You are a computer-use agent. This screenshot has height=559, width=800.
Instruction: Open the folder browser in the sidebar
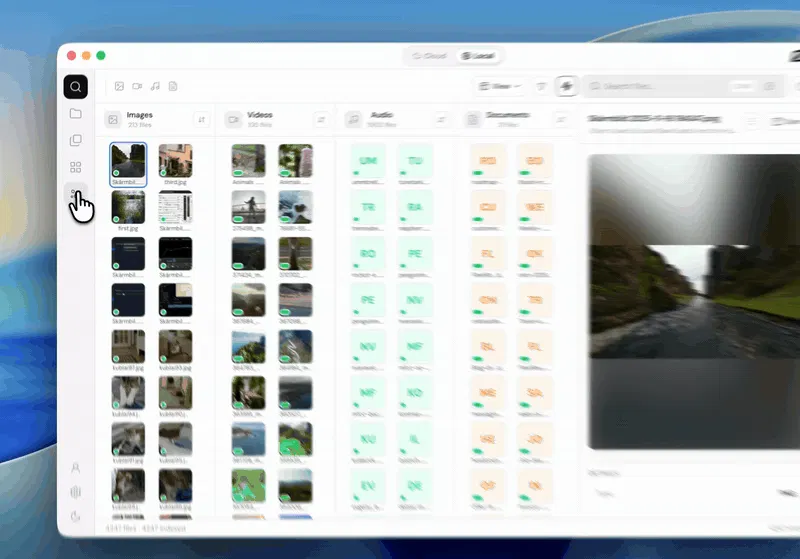(x=76, y=113)
